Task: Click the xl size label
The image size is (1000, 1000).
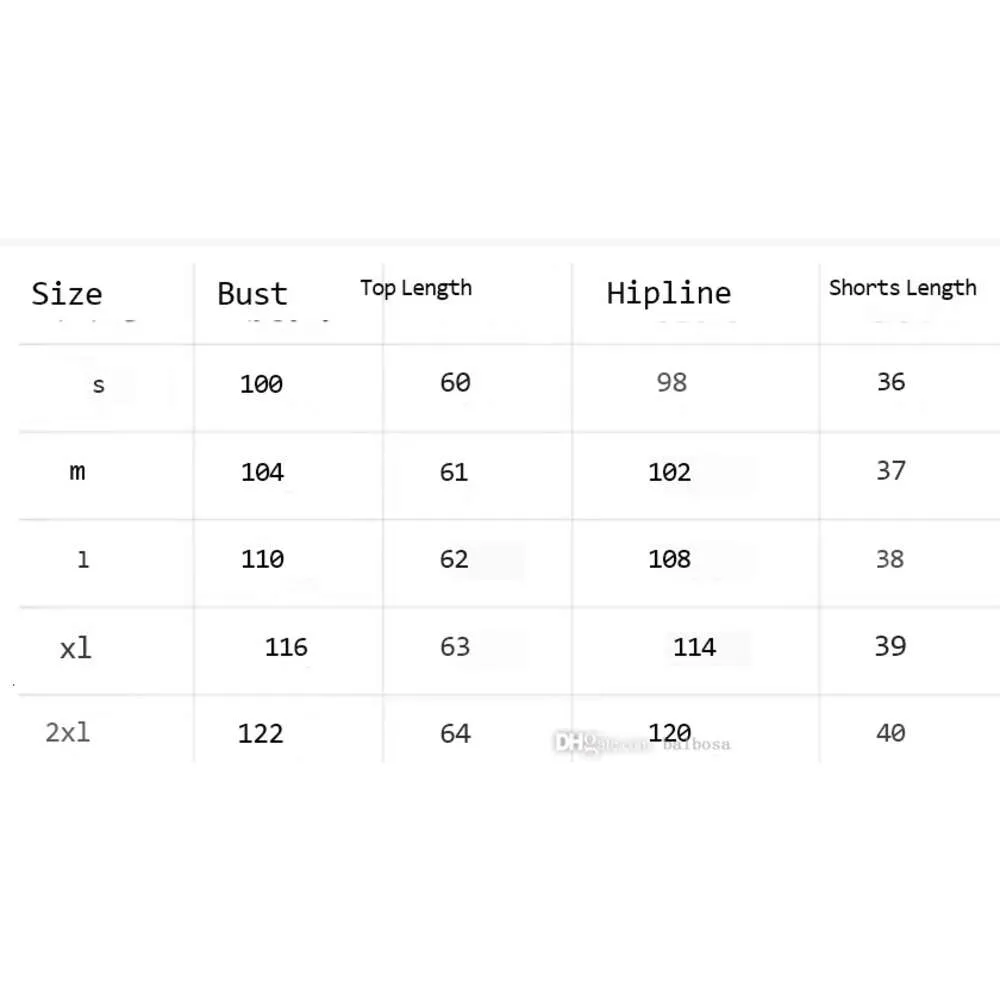Action: click(76, 648)
